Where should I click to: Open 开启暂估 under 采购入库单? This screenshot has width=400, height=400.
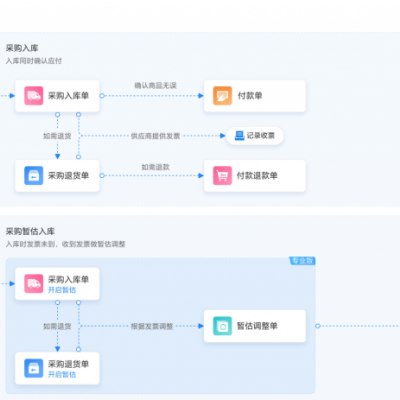62,290
